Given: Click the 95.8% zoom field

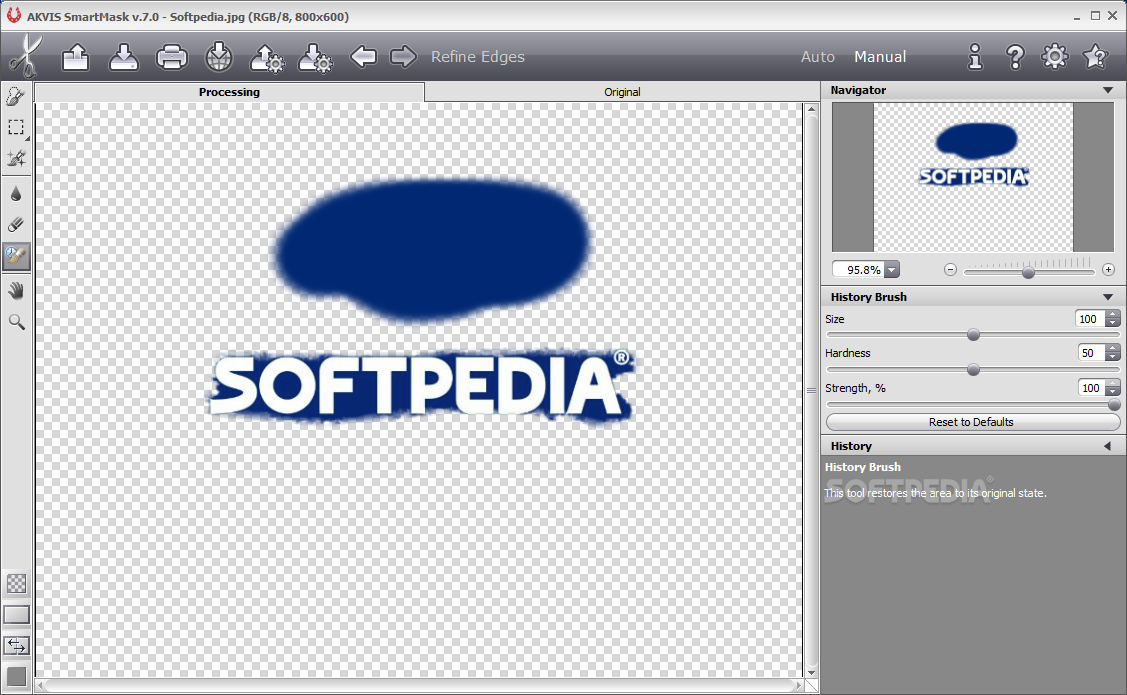Looking at the screenshot, I should click(859, 270).
